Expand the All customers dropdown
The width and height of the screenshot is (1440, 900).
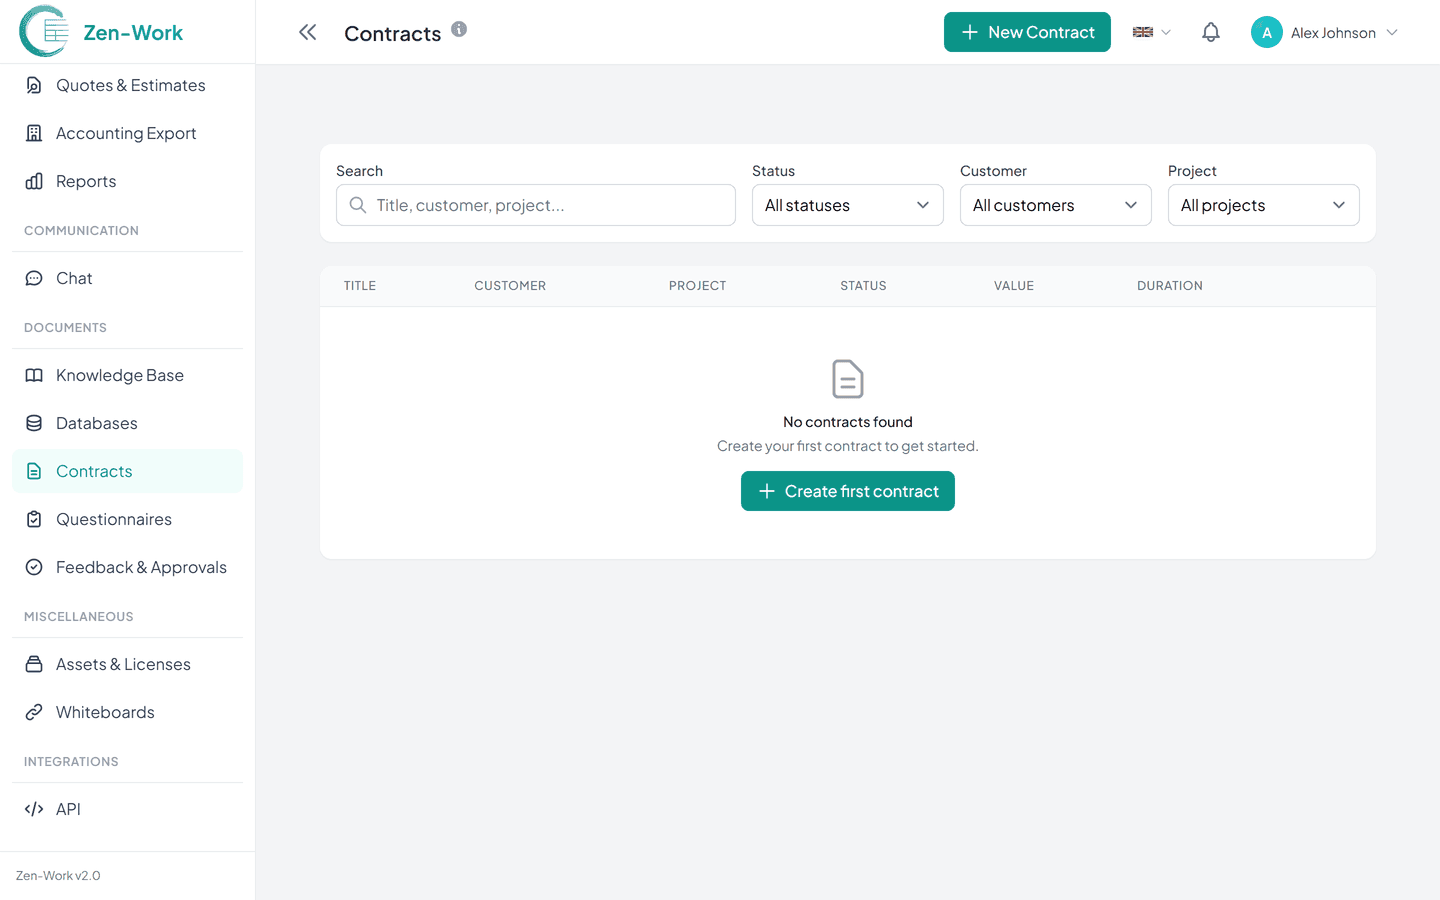[1055, 205]
